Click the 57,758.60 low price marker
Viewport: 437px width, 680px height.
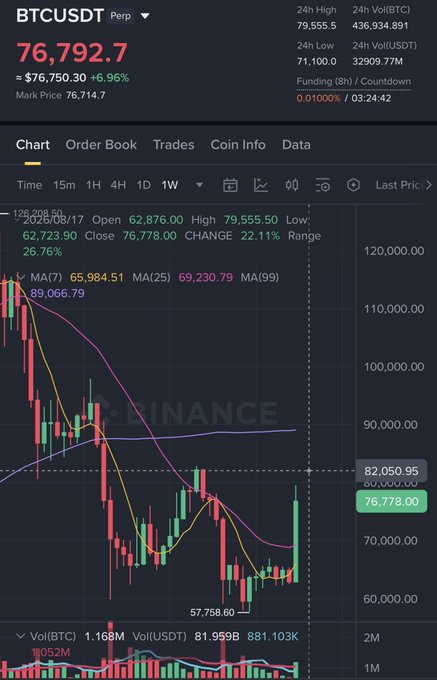pyautogui.click(x=212, y=612)
